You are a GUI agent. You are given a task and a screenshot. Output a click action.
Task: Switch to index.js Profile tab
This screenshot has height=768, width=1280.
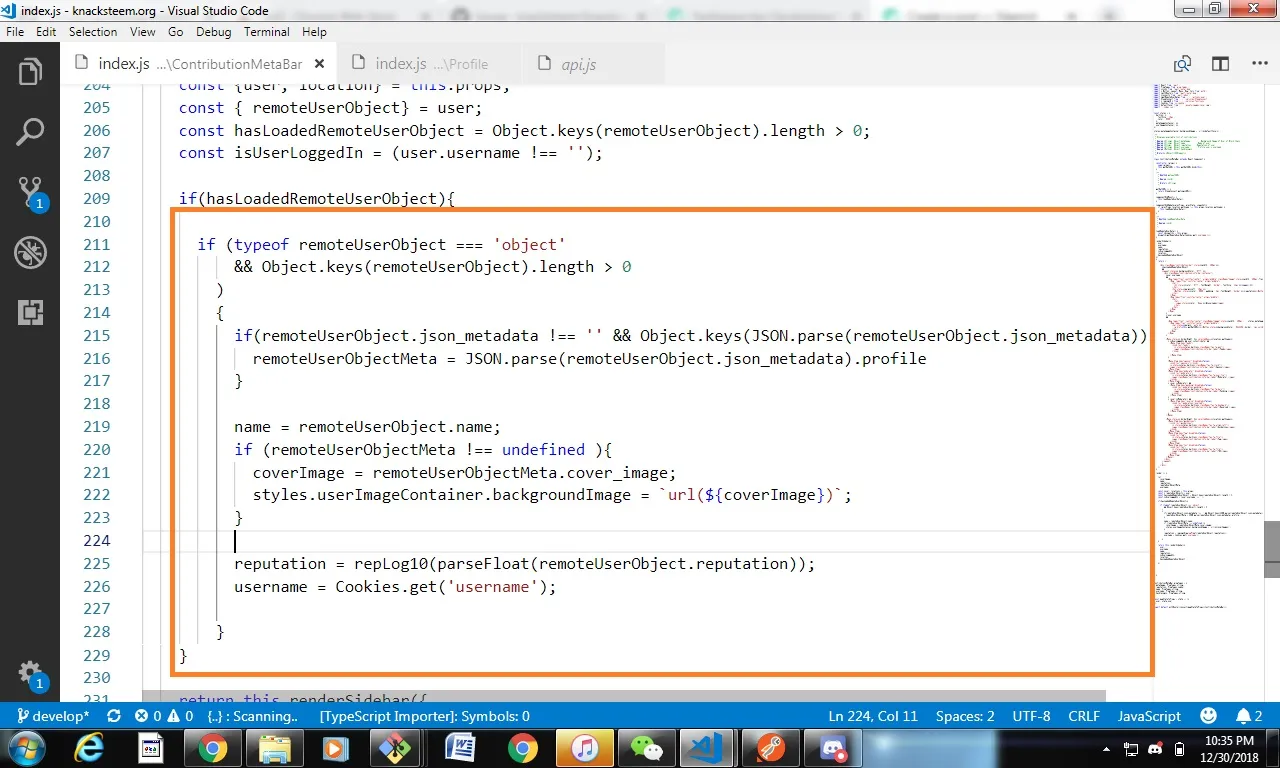click(432, 64)
